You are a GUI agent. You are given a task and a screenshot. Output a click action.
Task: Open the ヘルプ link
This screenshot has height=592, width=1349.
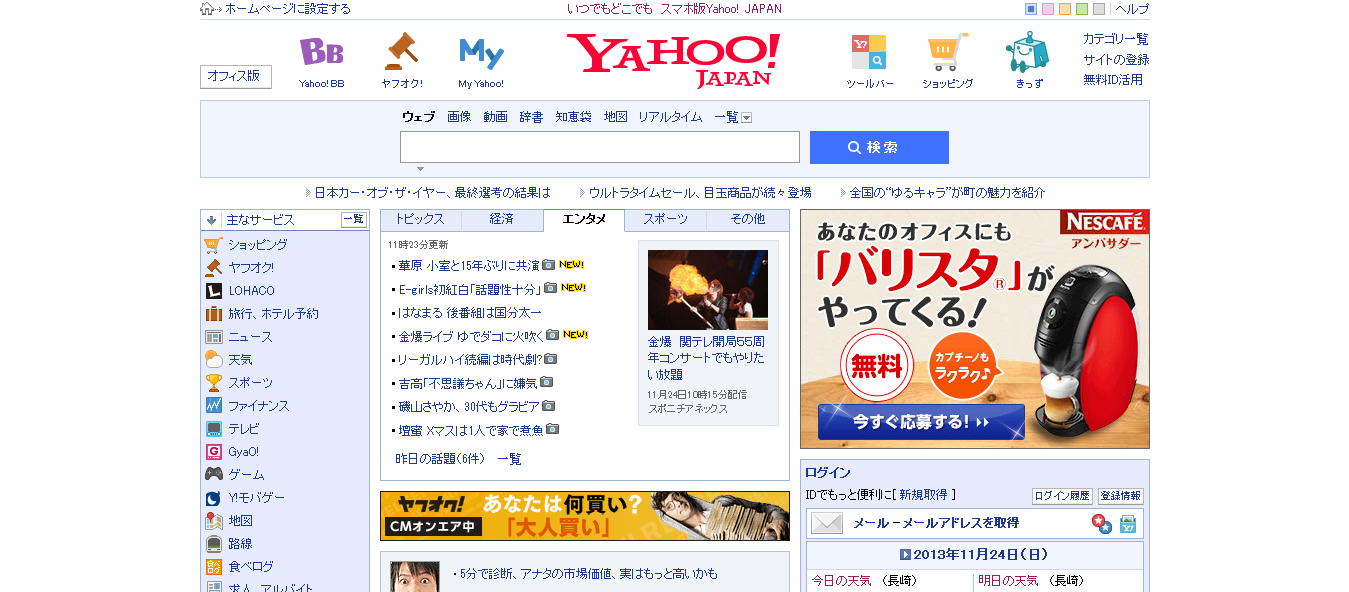(x=1132, y=9)
